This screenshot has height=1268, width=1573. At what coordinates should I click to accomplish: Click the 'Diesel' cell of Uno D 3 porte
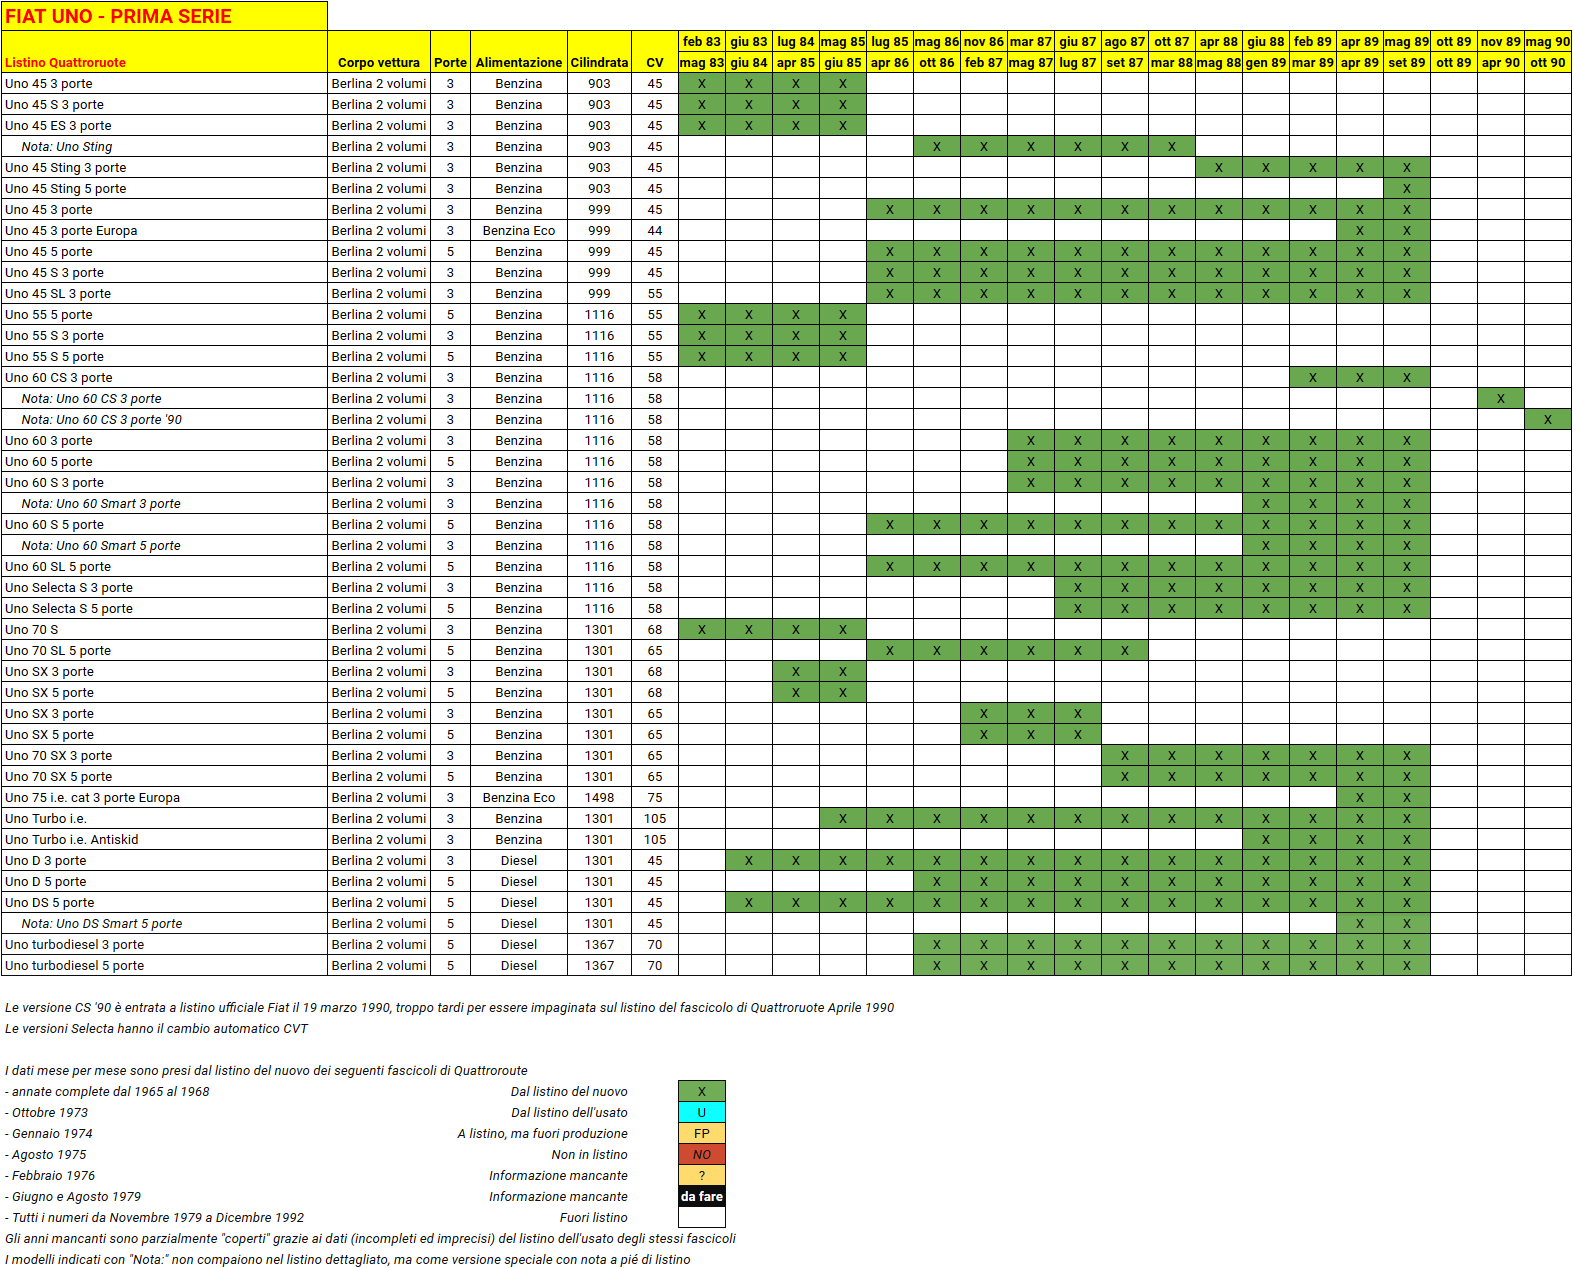519,860
